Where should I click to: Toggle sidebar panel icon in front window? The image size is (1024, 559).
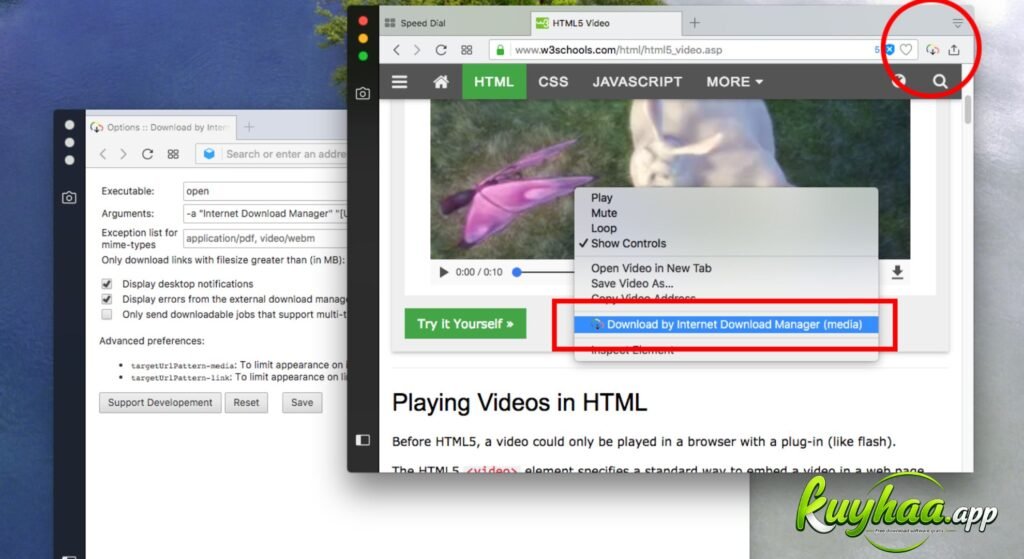click(x=362, y=439)
